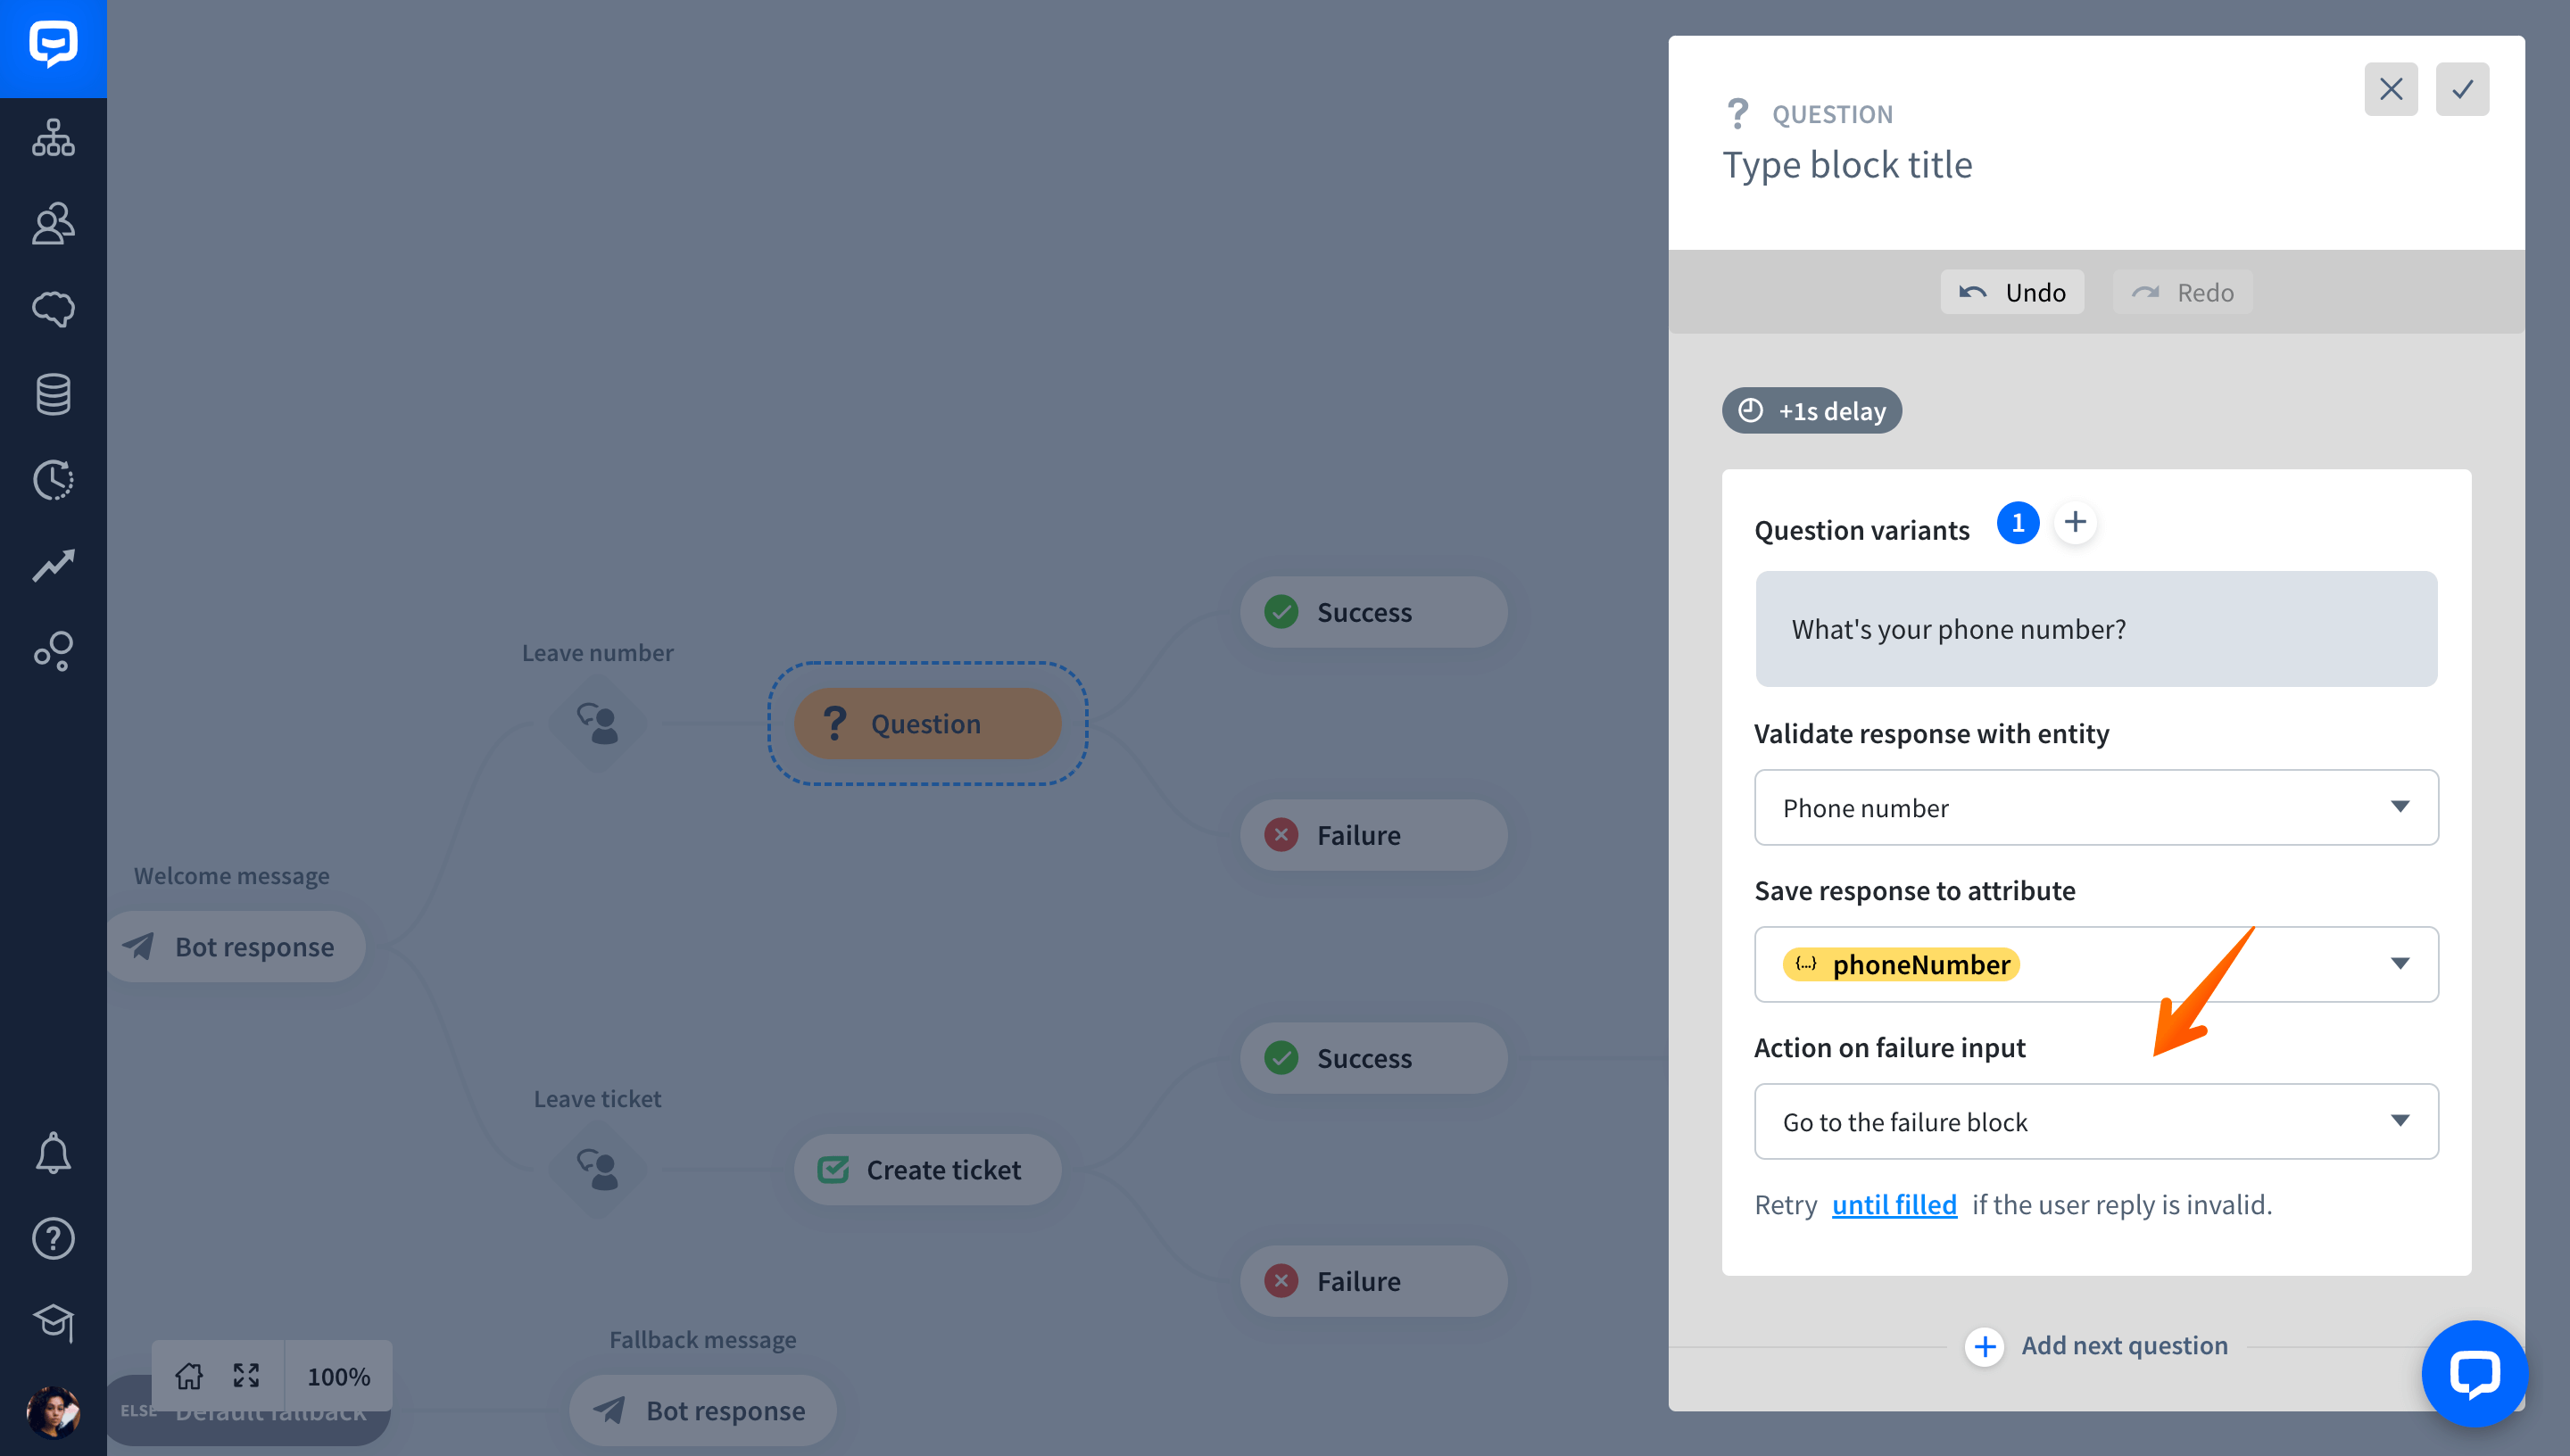Open the phoneNumber attribute dropdown
The image size is (2570, 1456).
point(2096,964)
